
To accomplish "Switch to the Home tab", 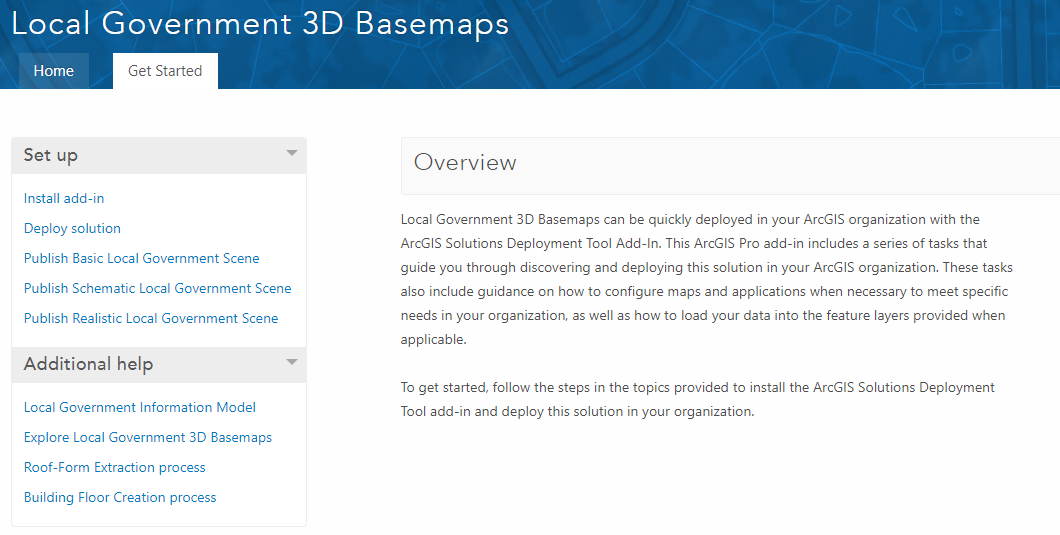I will click(53, 70).
